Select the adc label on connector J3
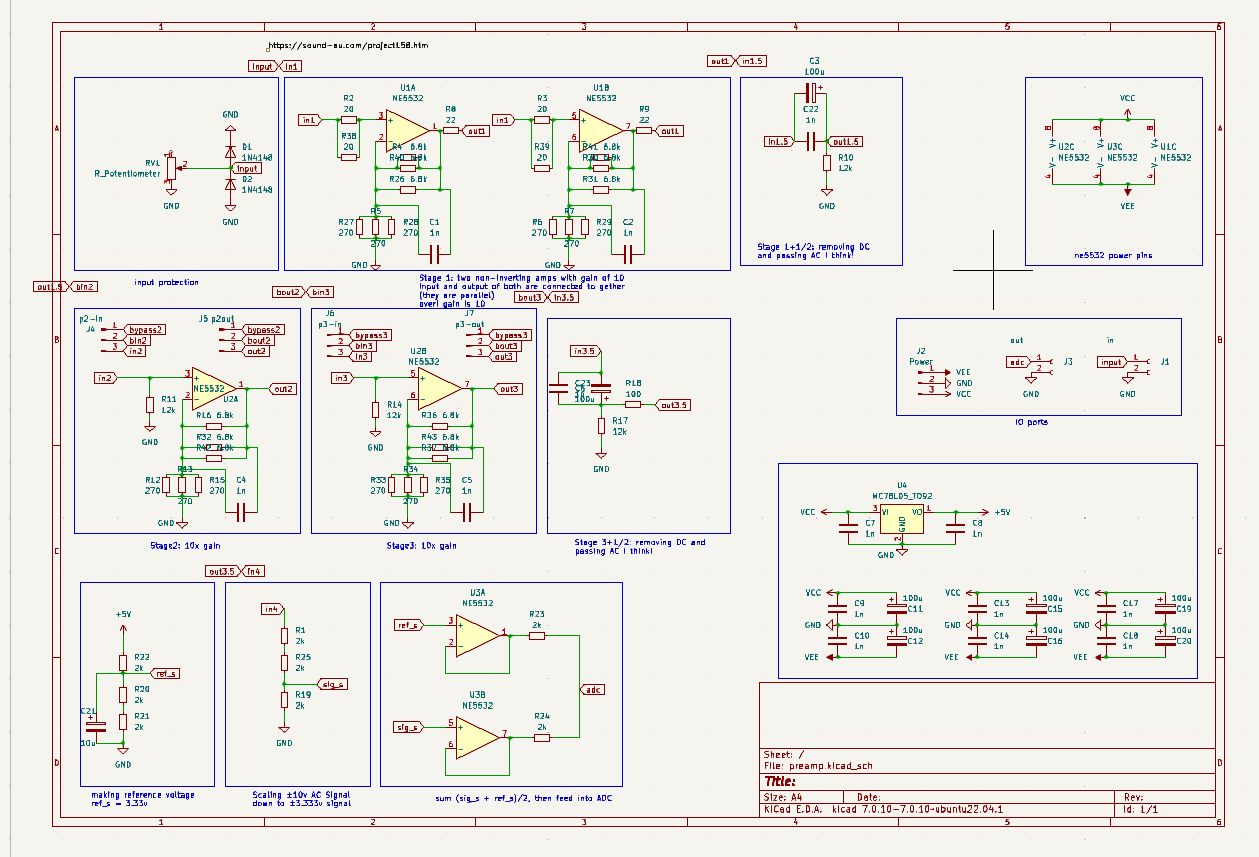 point(1017,362)
